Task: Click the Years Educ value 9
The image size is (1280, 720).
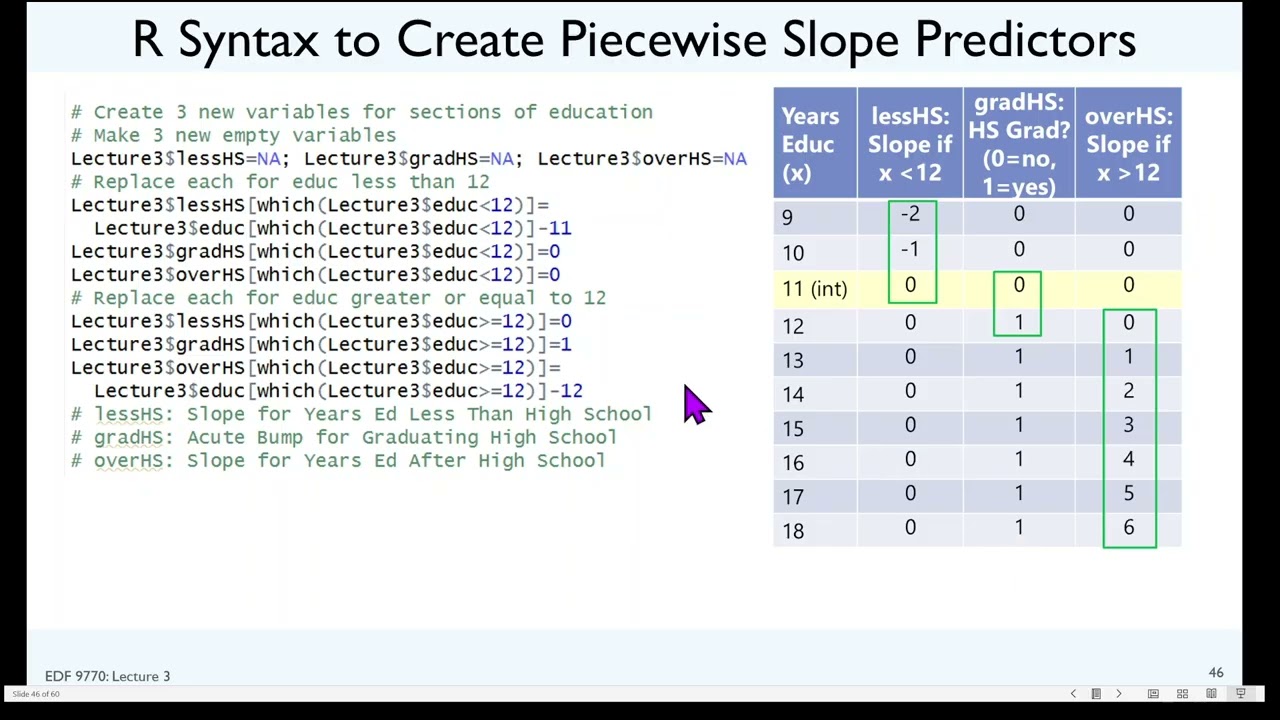Action: (x=787, y=218)
